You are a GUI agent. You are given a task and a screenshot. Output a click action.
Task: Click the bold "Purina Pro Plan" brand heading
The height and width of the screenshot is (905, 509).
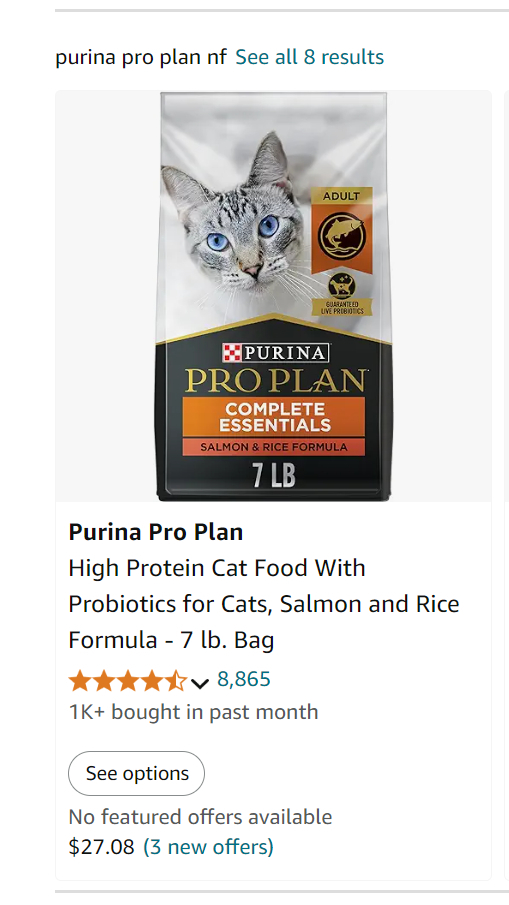156,532
